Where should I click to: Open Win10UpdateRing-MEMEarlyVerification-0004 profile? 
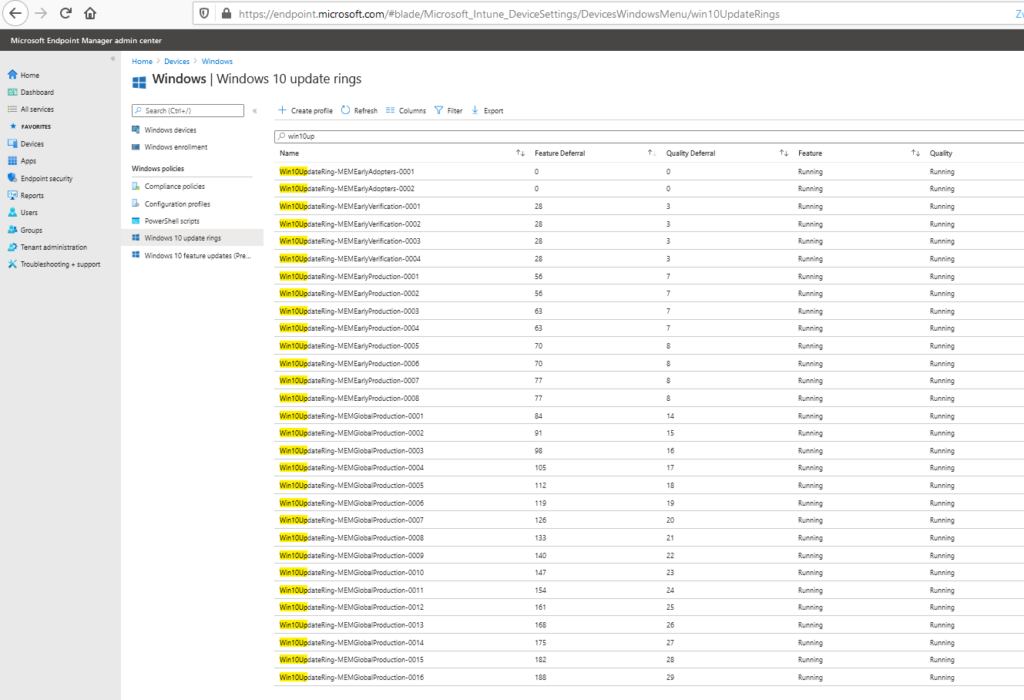(350, 259)
